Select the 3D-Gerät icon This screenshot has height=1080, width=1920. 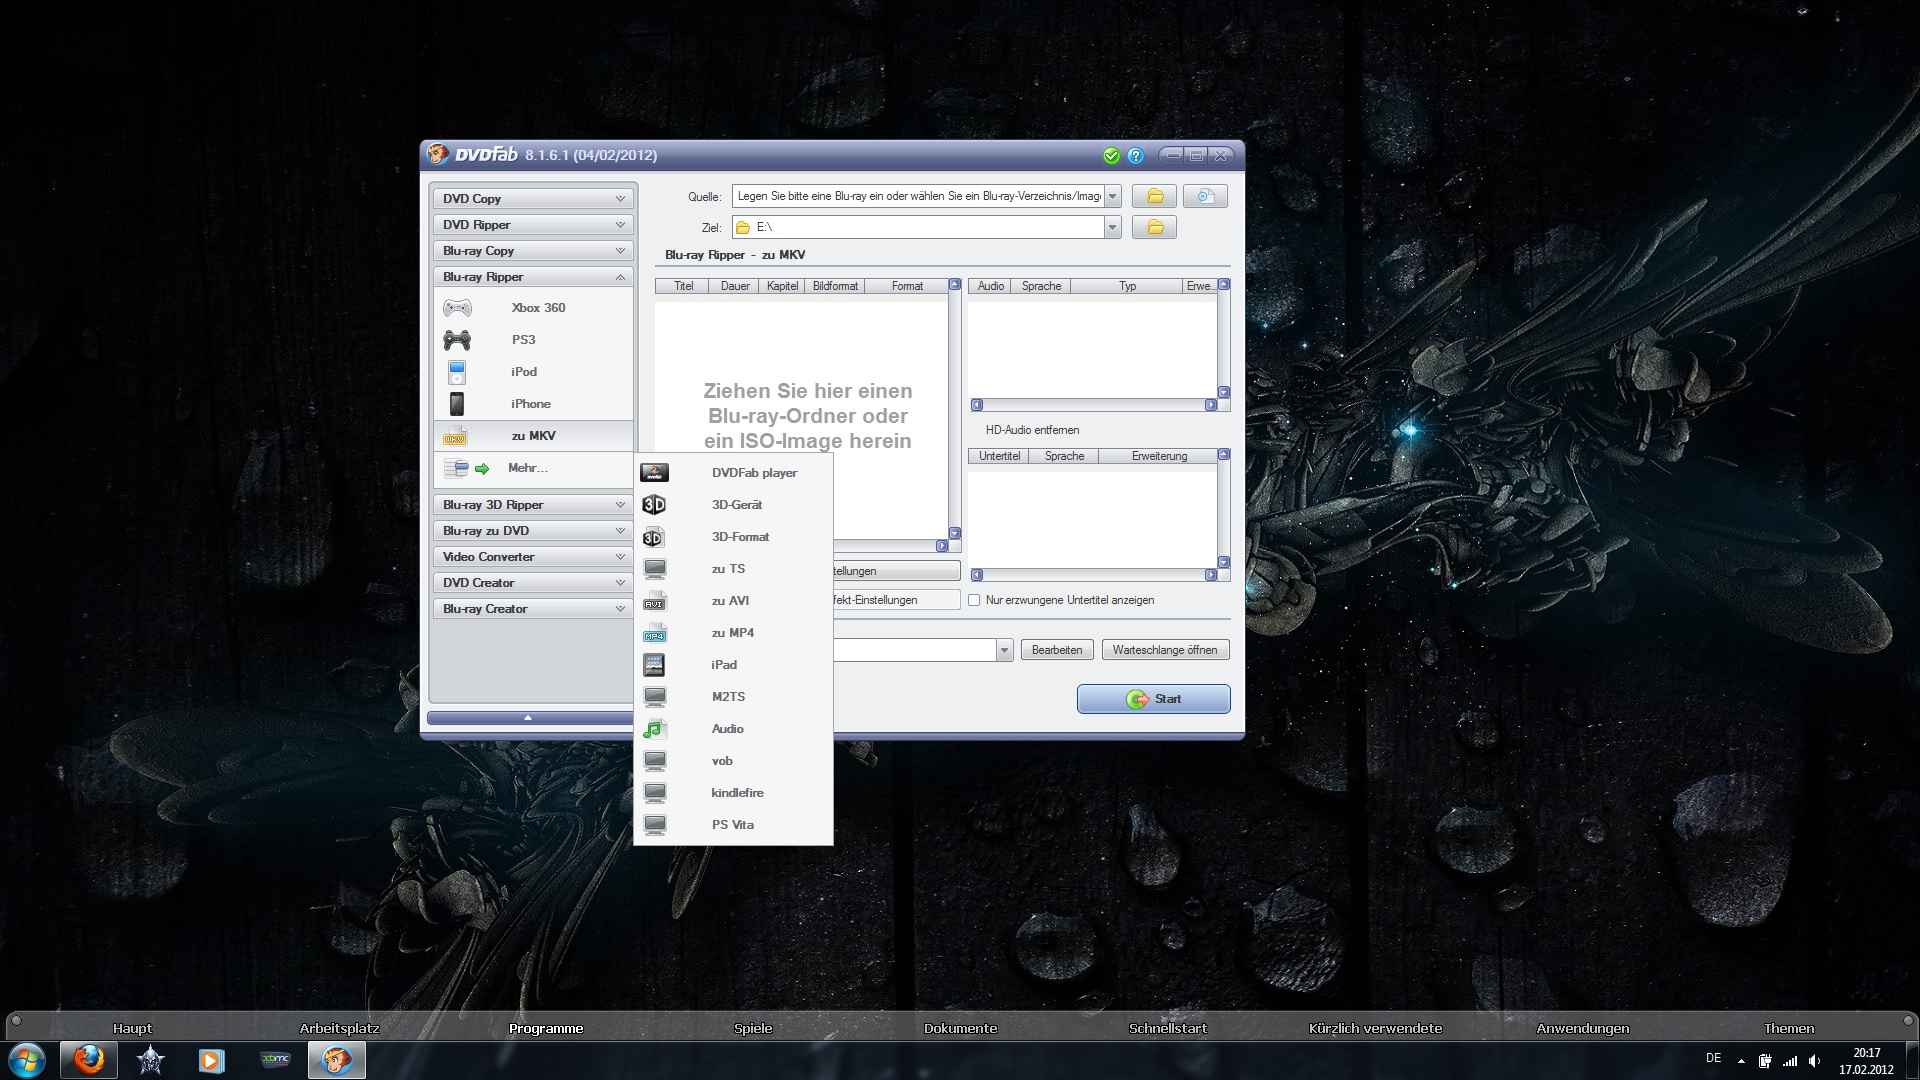[654, 505]
